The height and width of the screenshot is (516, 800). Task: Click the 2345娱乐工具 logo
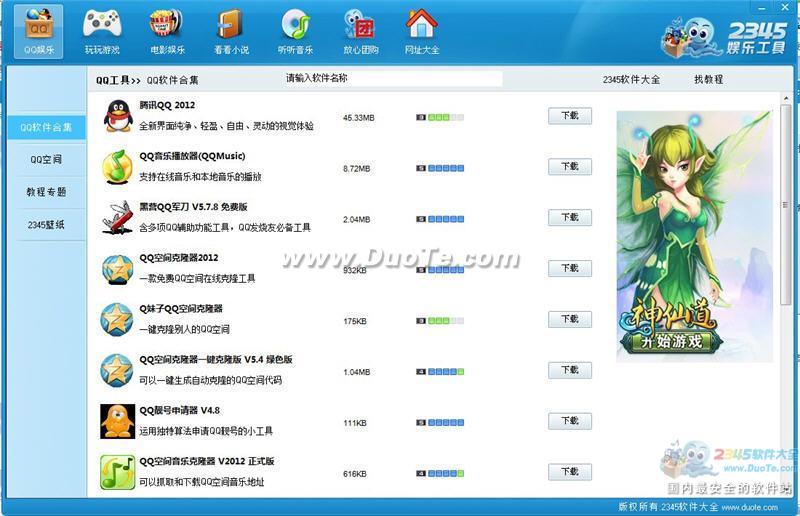click(724, 37)
